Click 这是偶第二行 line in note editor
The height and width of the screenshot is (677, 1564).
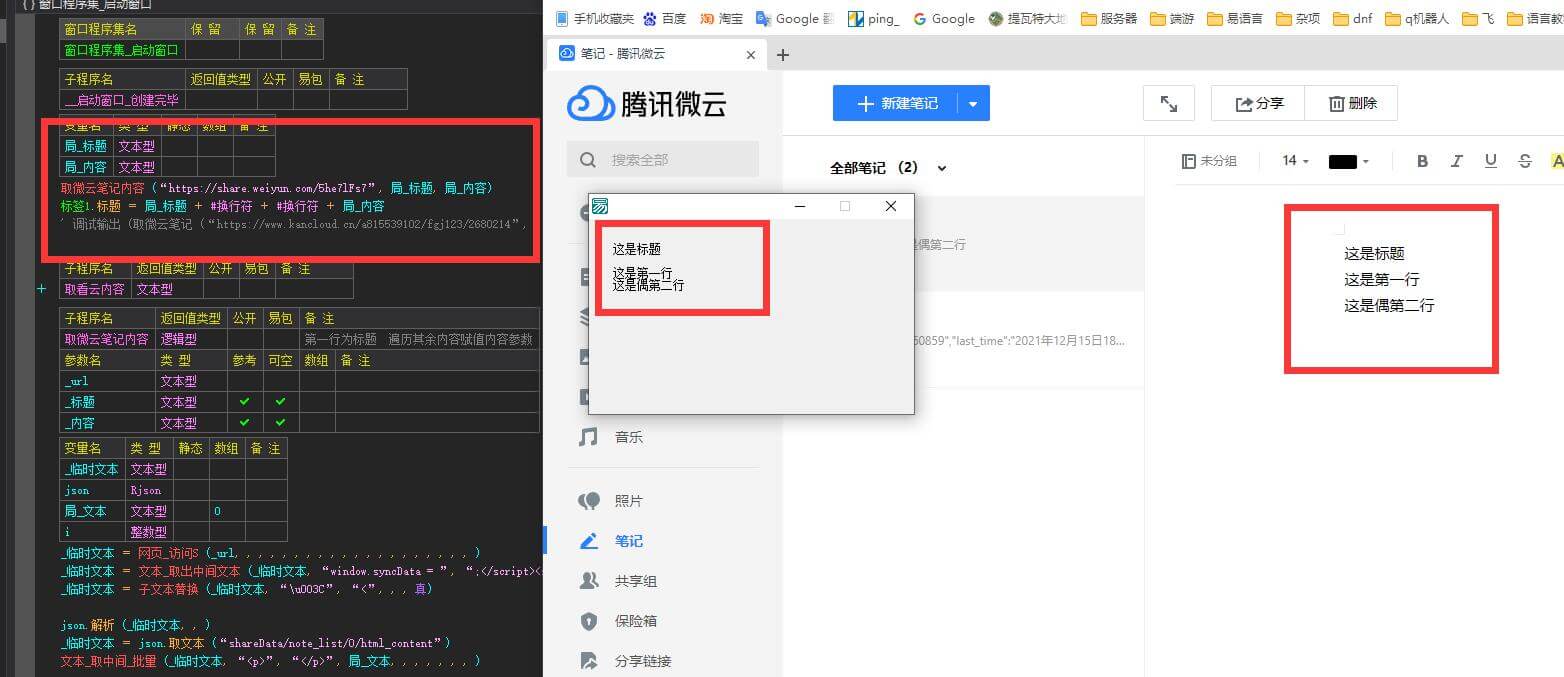(x=1389, y=306)
